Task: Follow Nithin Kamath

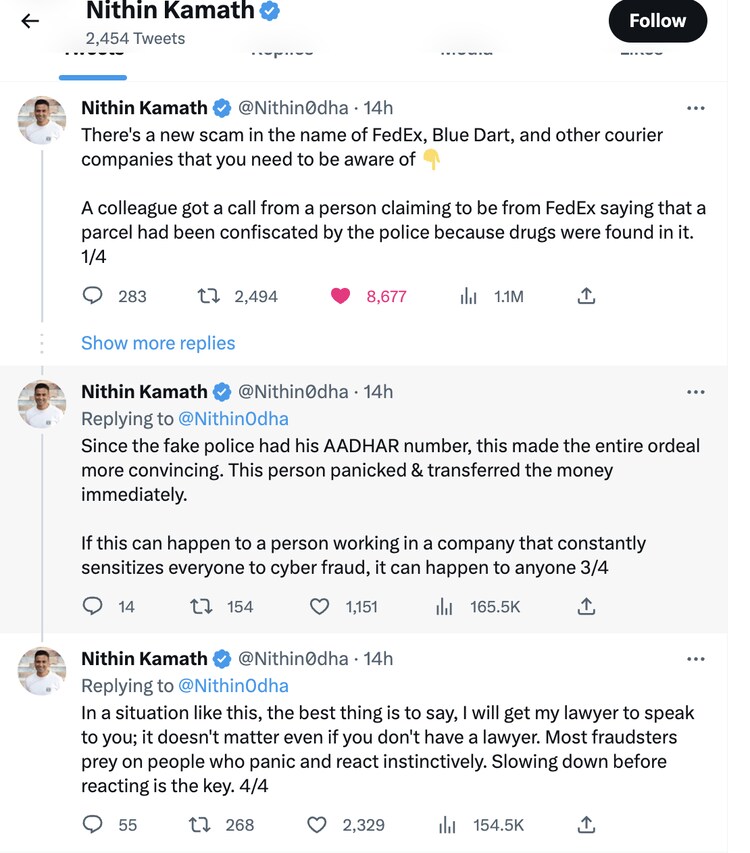Action: (x=657, y=21)
